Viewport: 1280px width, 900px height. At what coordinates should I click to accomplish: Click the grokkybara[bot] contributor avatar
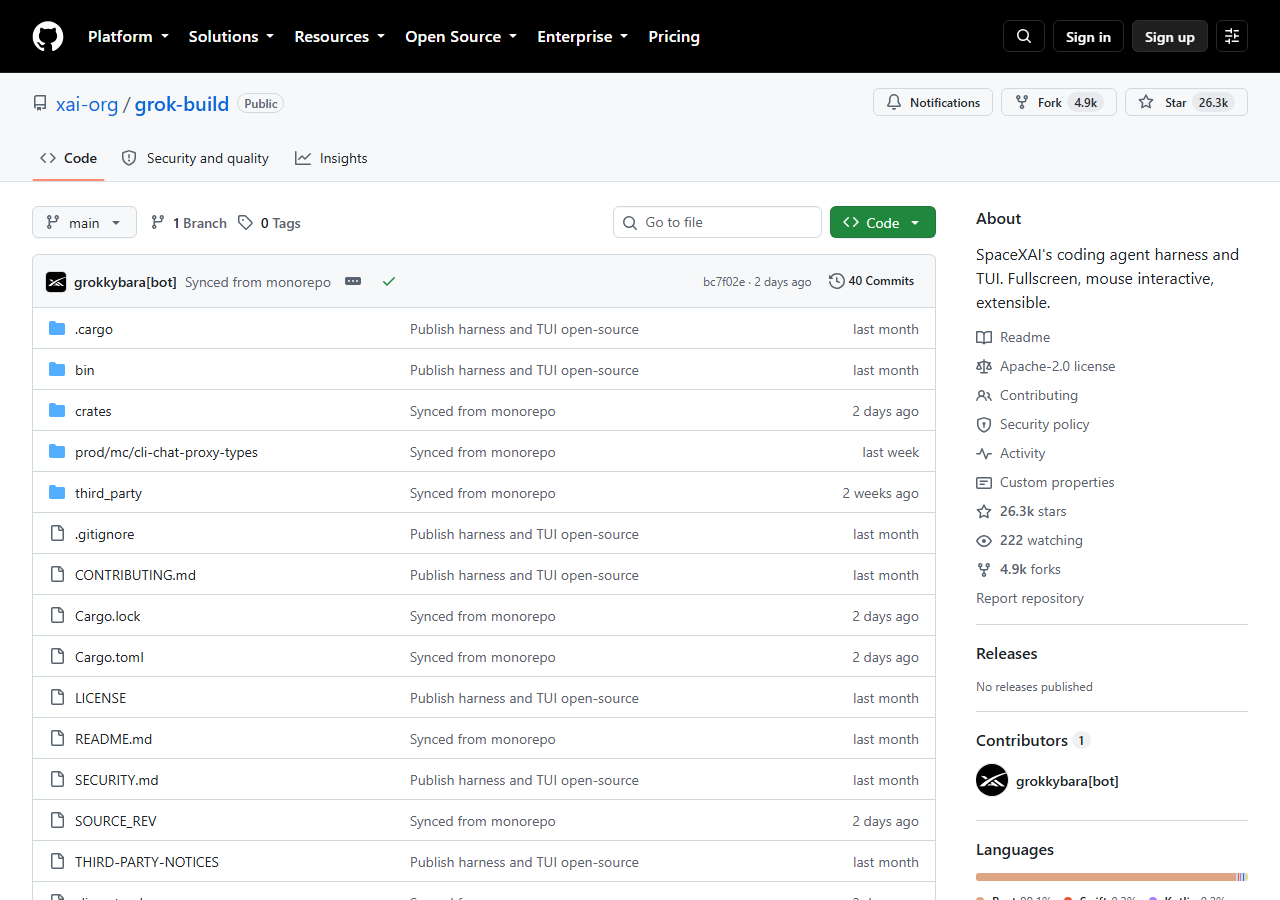[x=992, y=780]
